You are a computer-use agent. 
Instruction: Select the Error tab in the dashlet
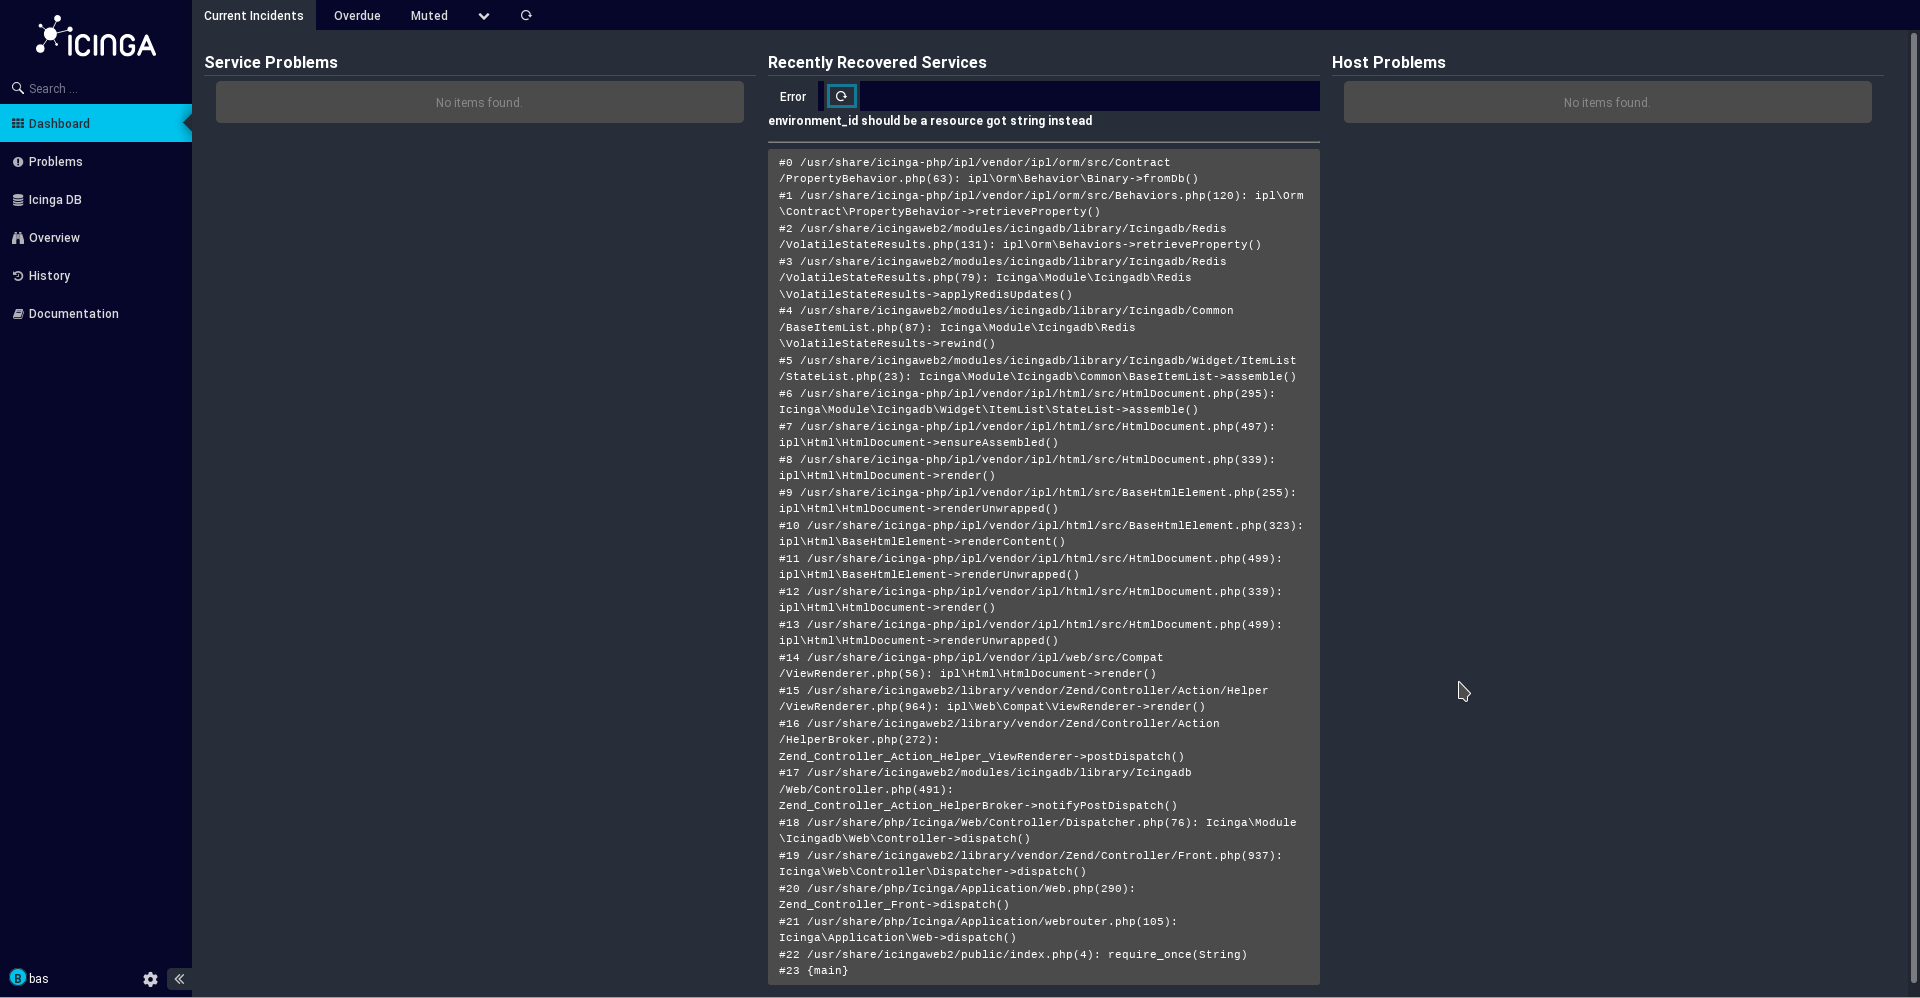793,96
